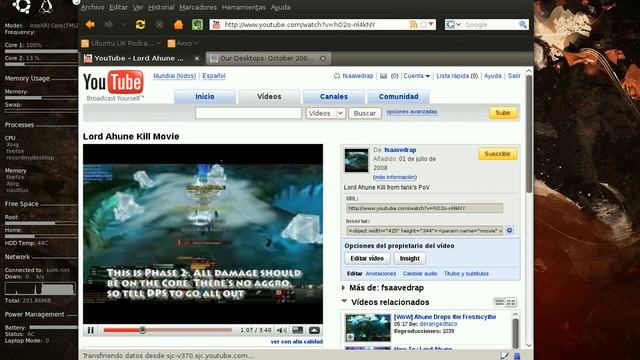Switch to the Our Desktops: October tab
This screenshot has width=640, height=360.
(x=267, y=58)
